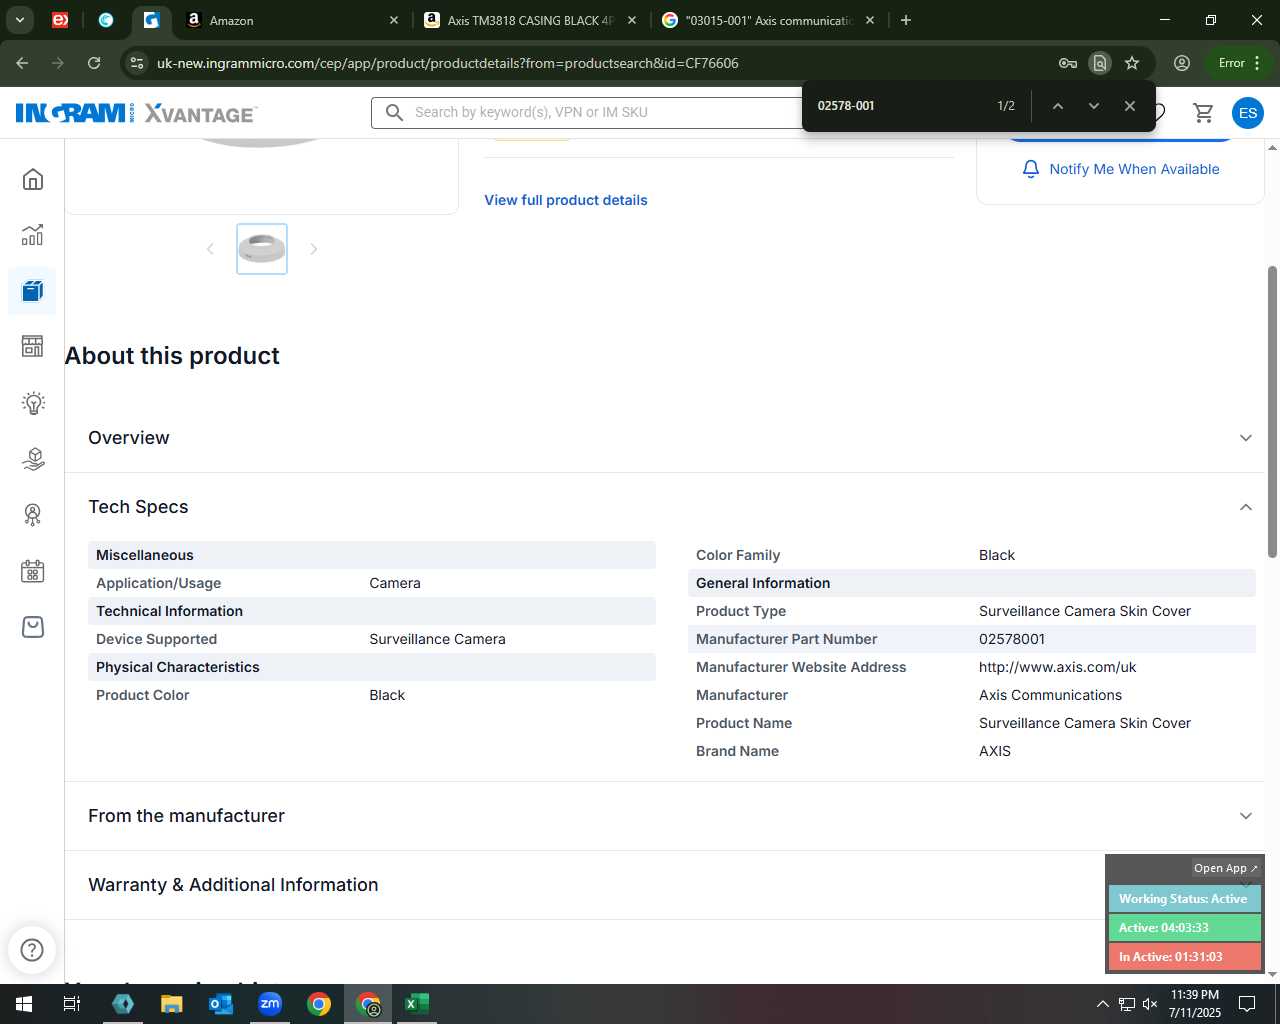Switch to the second pinned tab
Image resolution: width=1280 pixels, height=1024 pixels.
[106, 20]
